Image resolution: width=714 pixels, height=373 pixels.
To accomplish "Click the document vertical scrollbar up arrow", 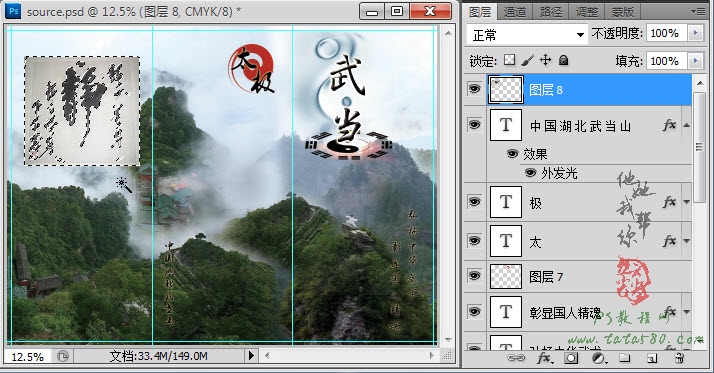I will coord(448,33).
